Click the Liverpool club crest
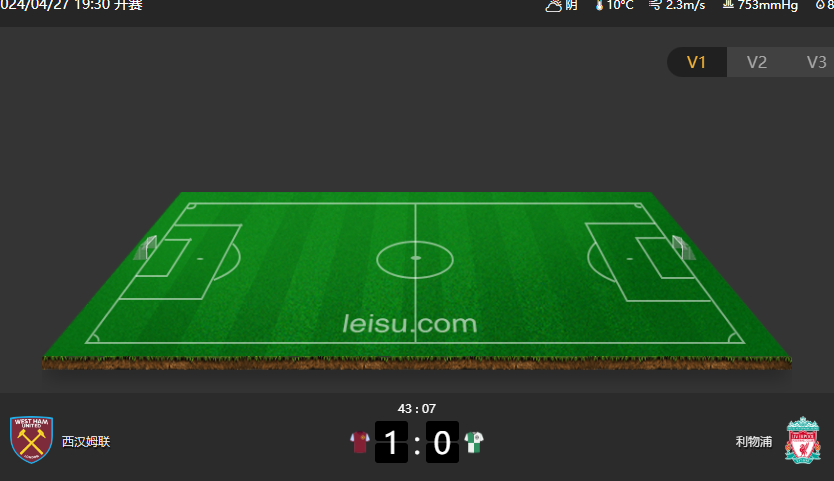The width and height of the screenshot is (834, 481). (803, 440)
